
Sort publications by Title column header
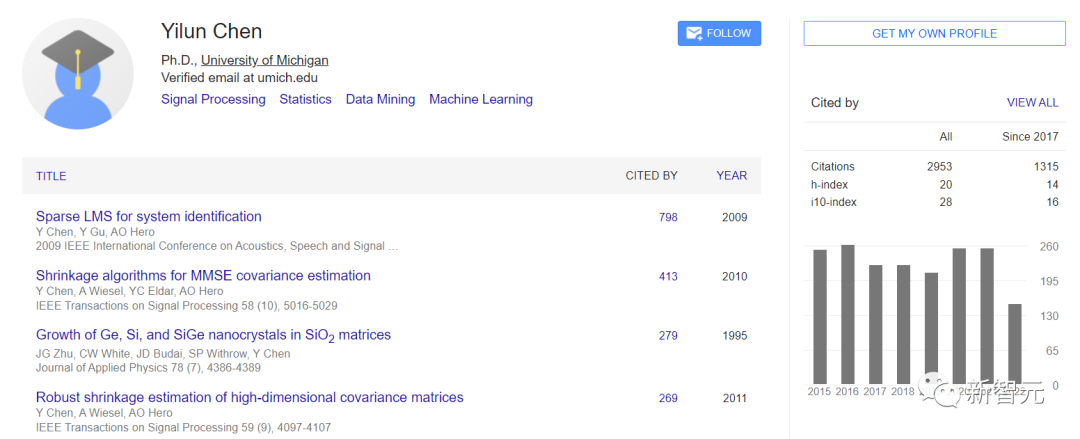[51, 176]
